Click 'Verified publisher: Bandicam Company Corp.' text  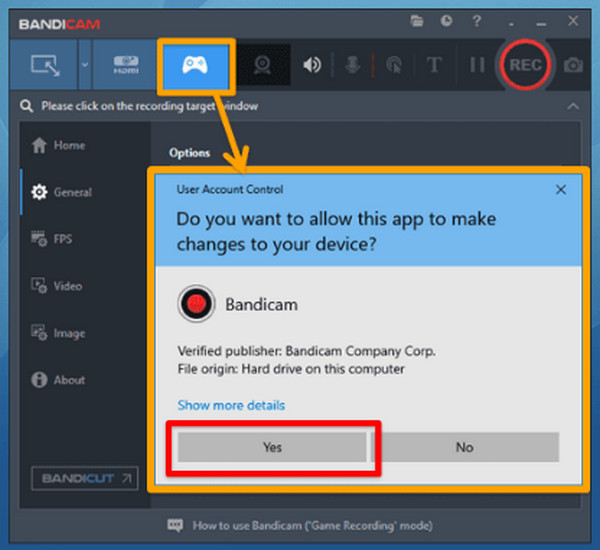(x=307, y=351)
